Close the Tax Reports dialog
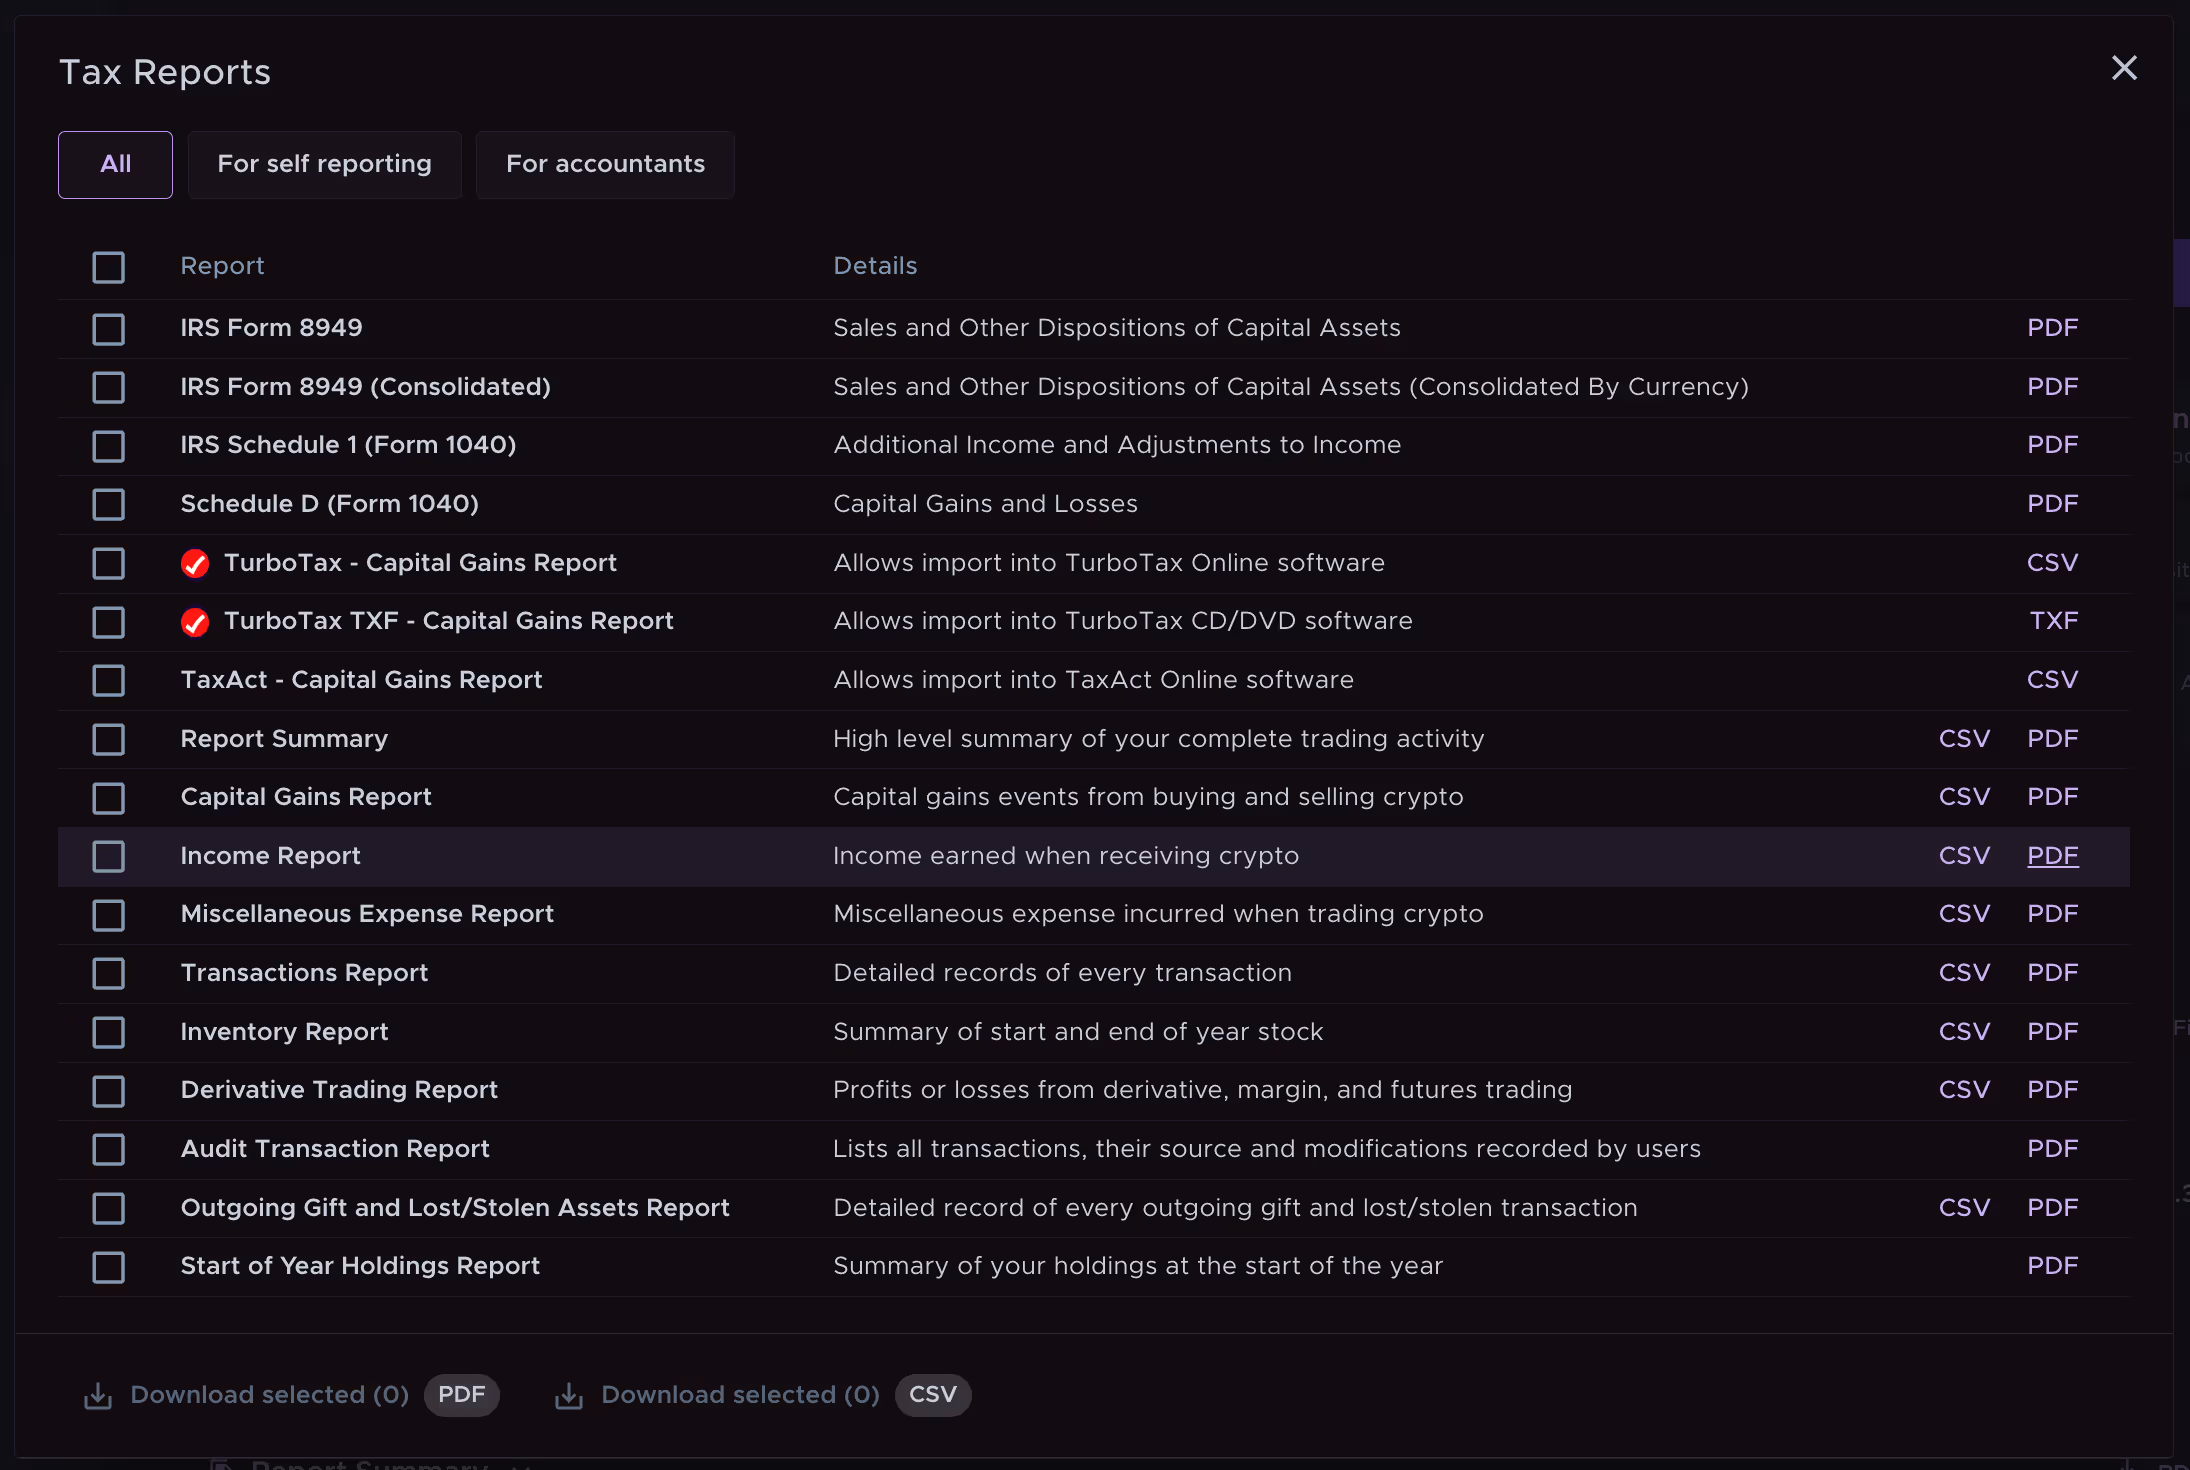The width and height of the screenshot is (2190, 1470). 2124,68
